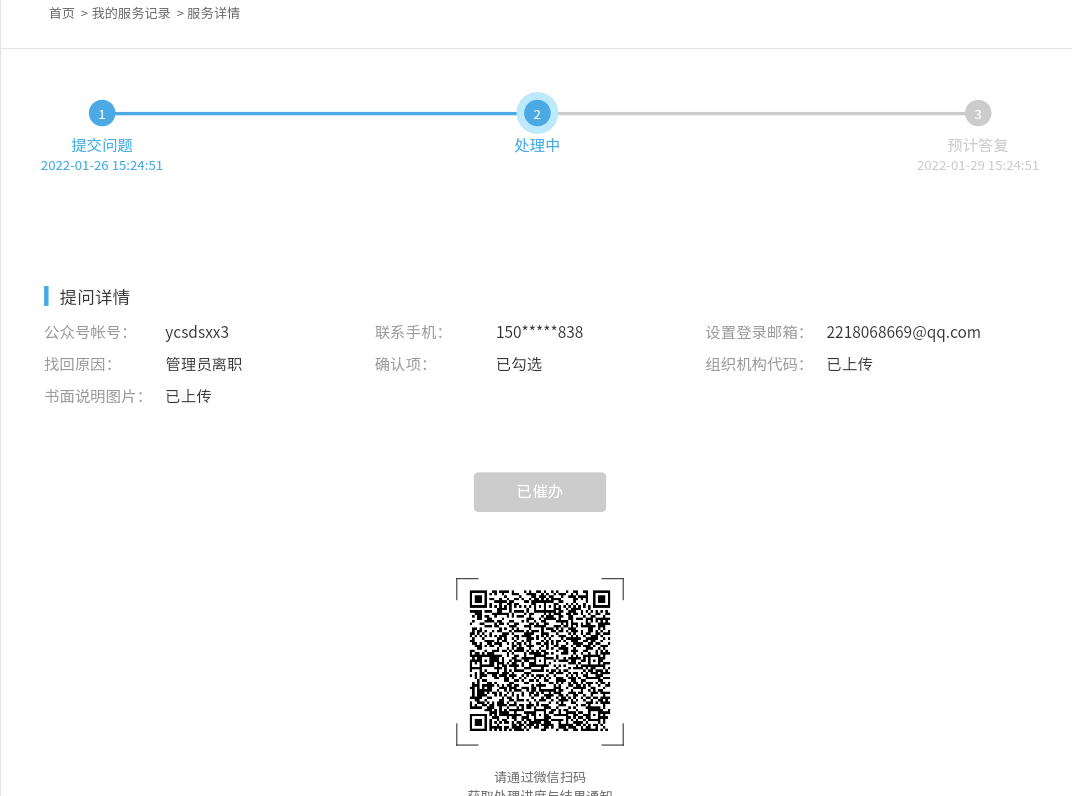Click the WeChat QR code image

point(539,661)
